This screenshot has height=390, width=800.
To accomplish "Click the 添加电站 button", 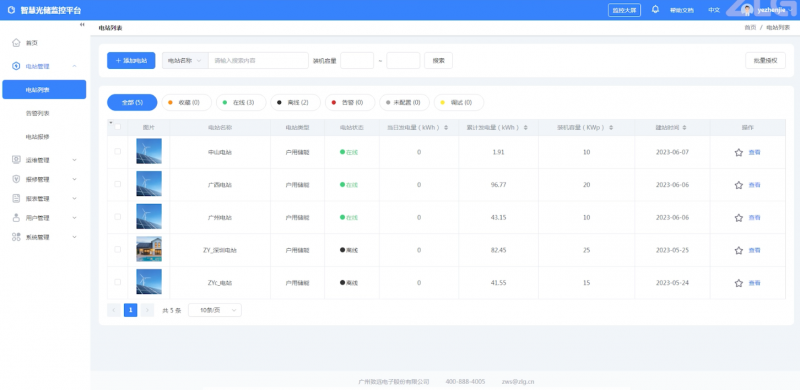I will tap(131, 60).
